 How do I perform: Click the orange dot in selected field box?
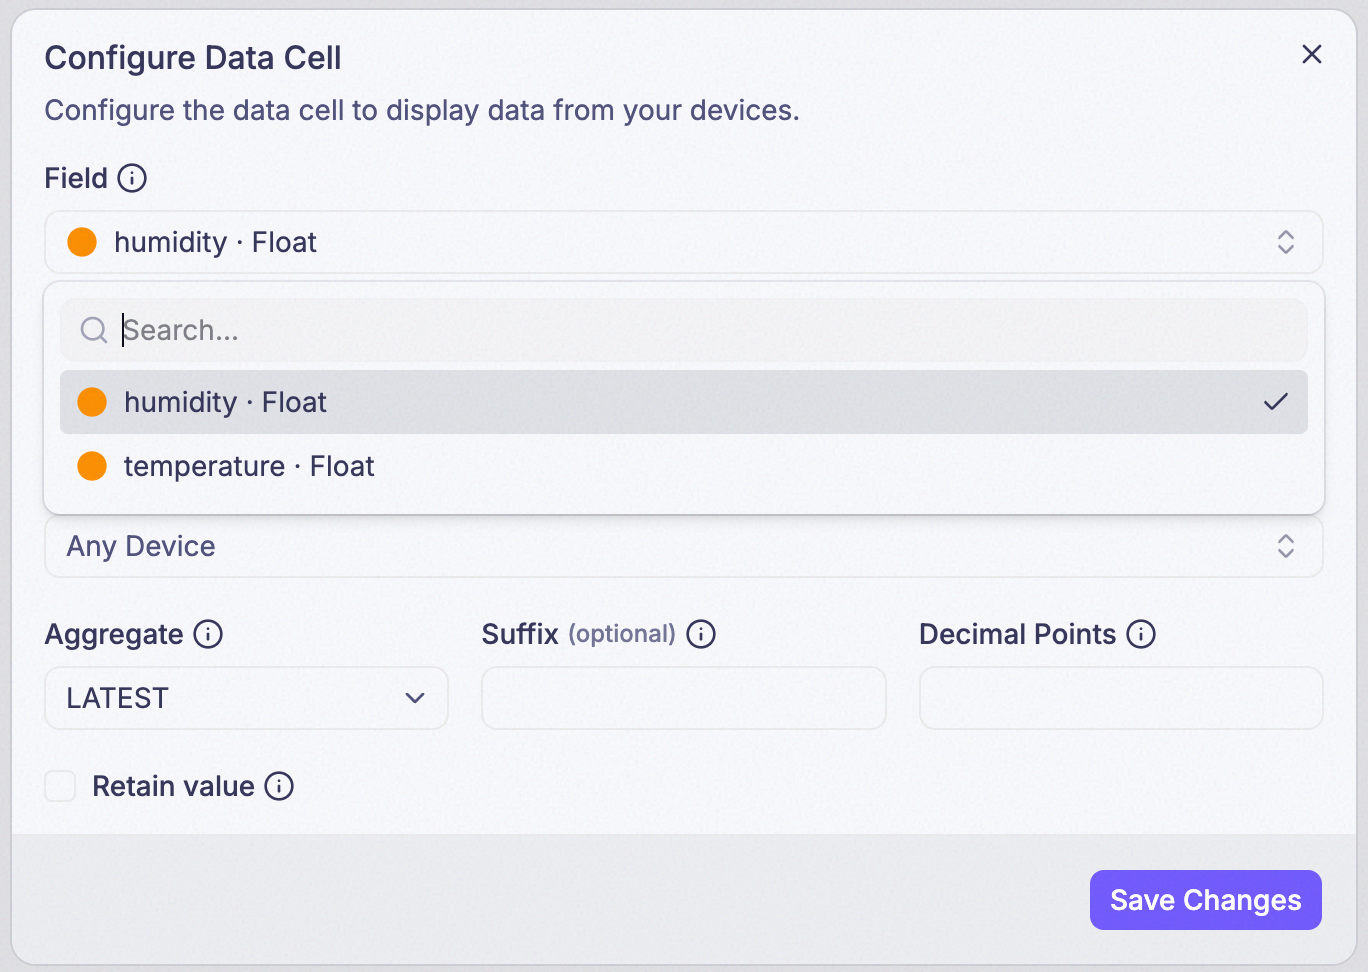tap(82, 242)
